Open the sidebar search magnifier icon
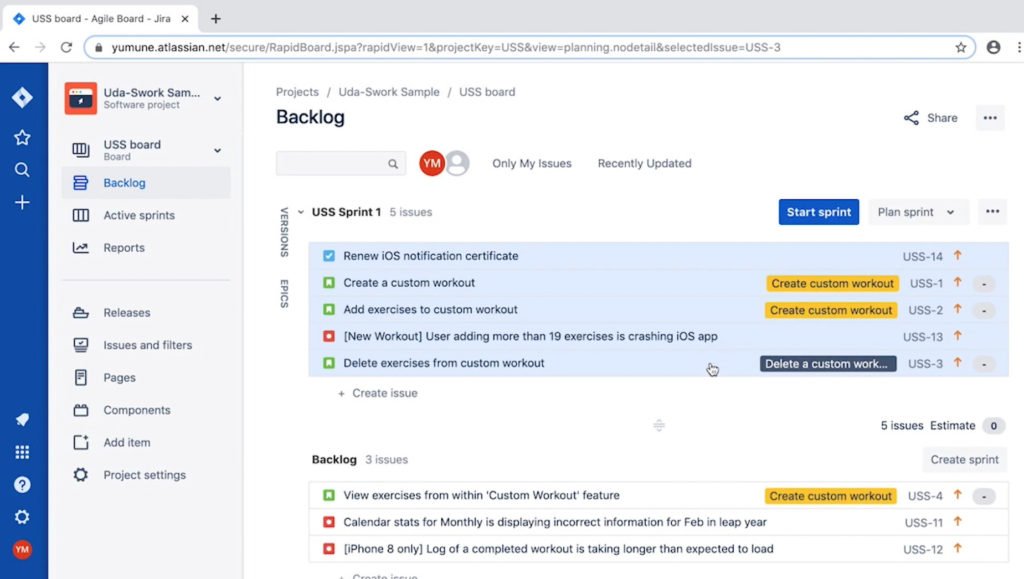The height and width of the screenshot is (579, 1024). pos(22,170)
